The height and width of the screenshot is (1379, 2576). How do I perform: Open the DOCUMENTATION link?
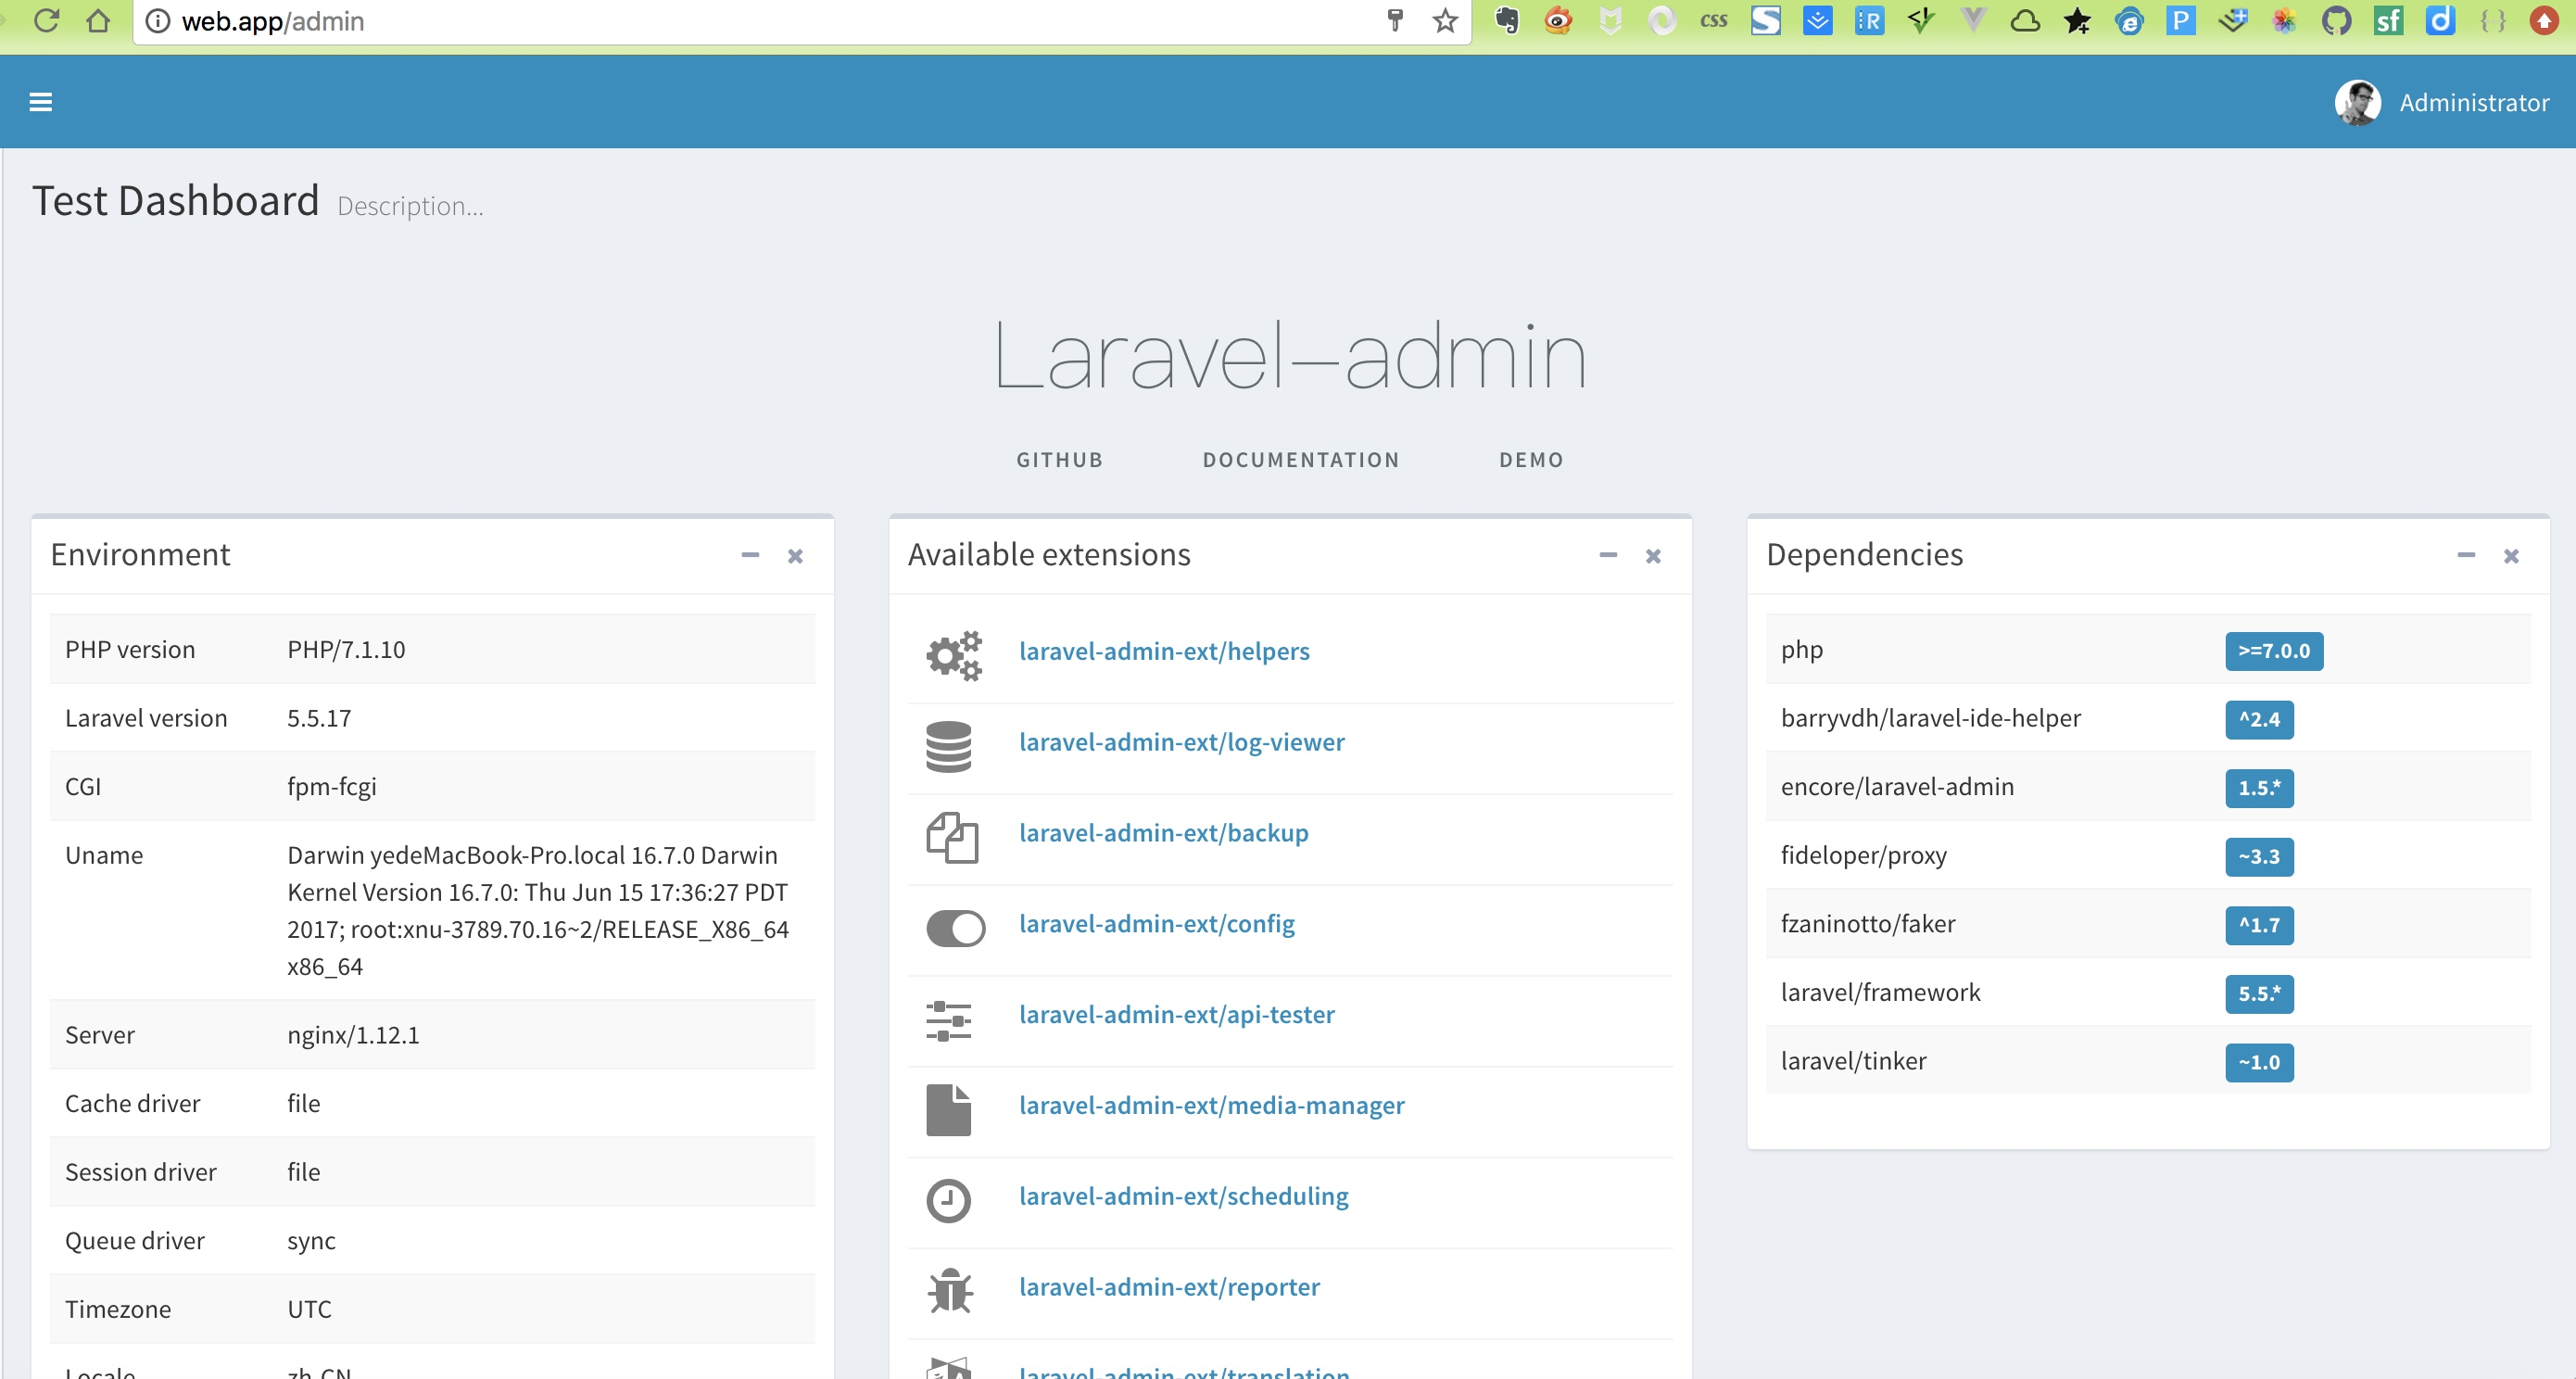pyautogui.click(x=1301, y=460)
